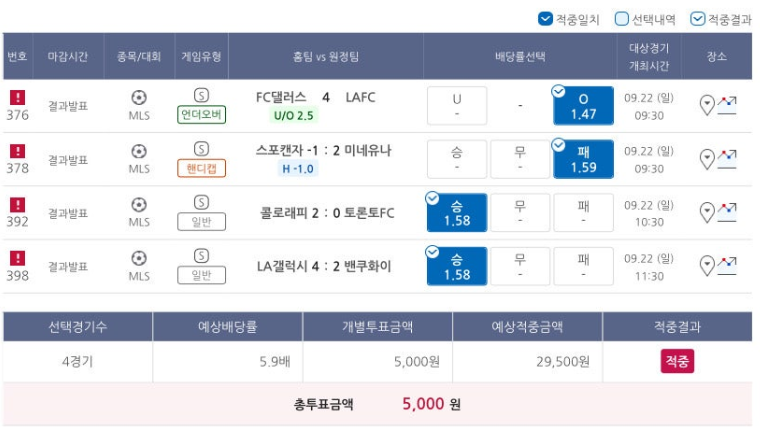This screenshot has height=437, width=760.
Task: Click the soccer ball icon in row 392
Action: [x=139, y=205]
